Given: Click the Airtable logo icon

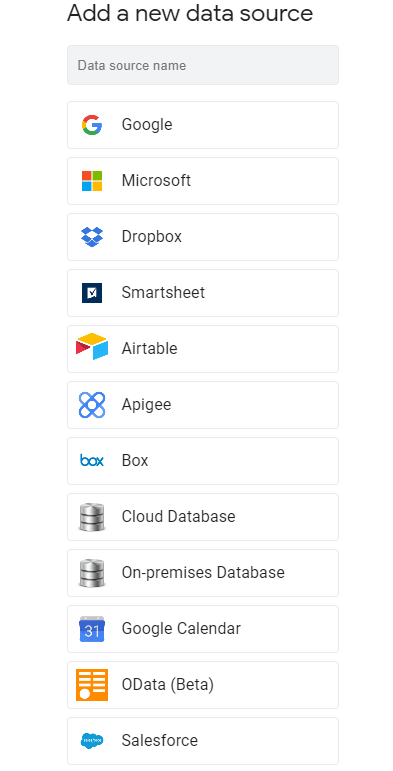Looking at the screenshot, I should coord(92,347).
